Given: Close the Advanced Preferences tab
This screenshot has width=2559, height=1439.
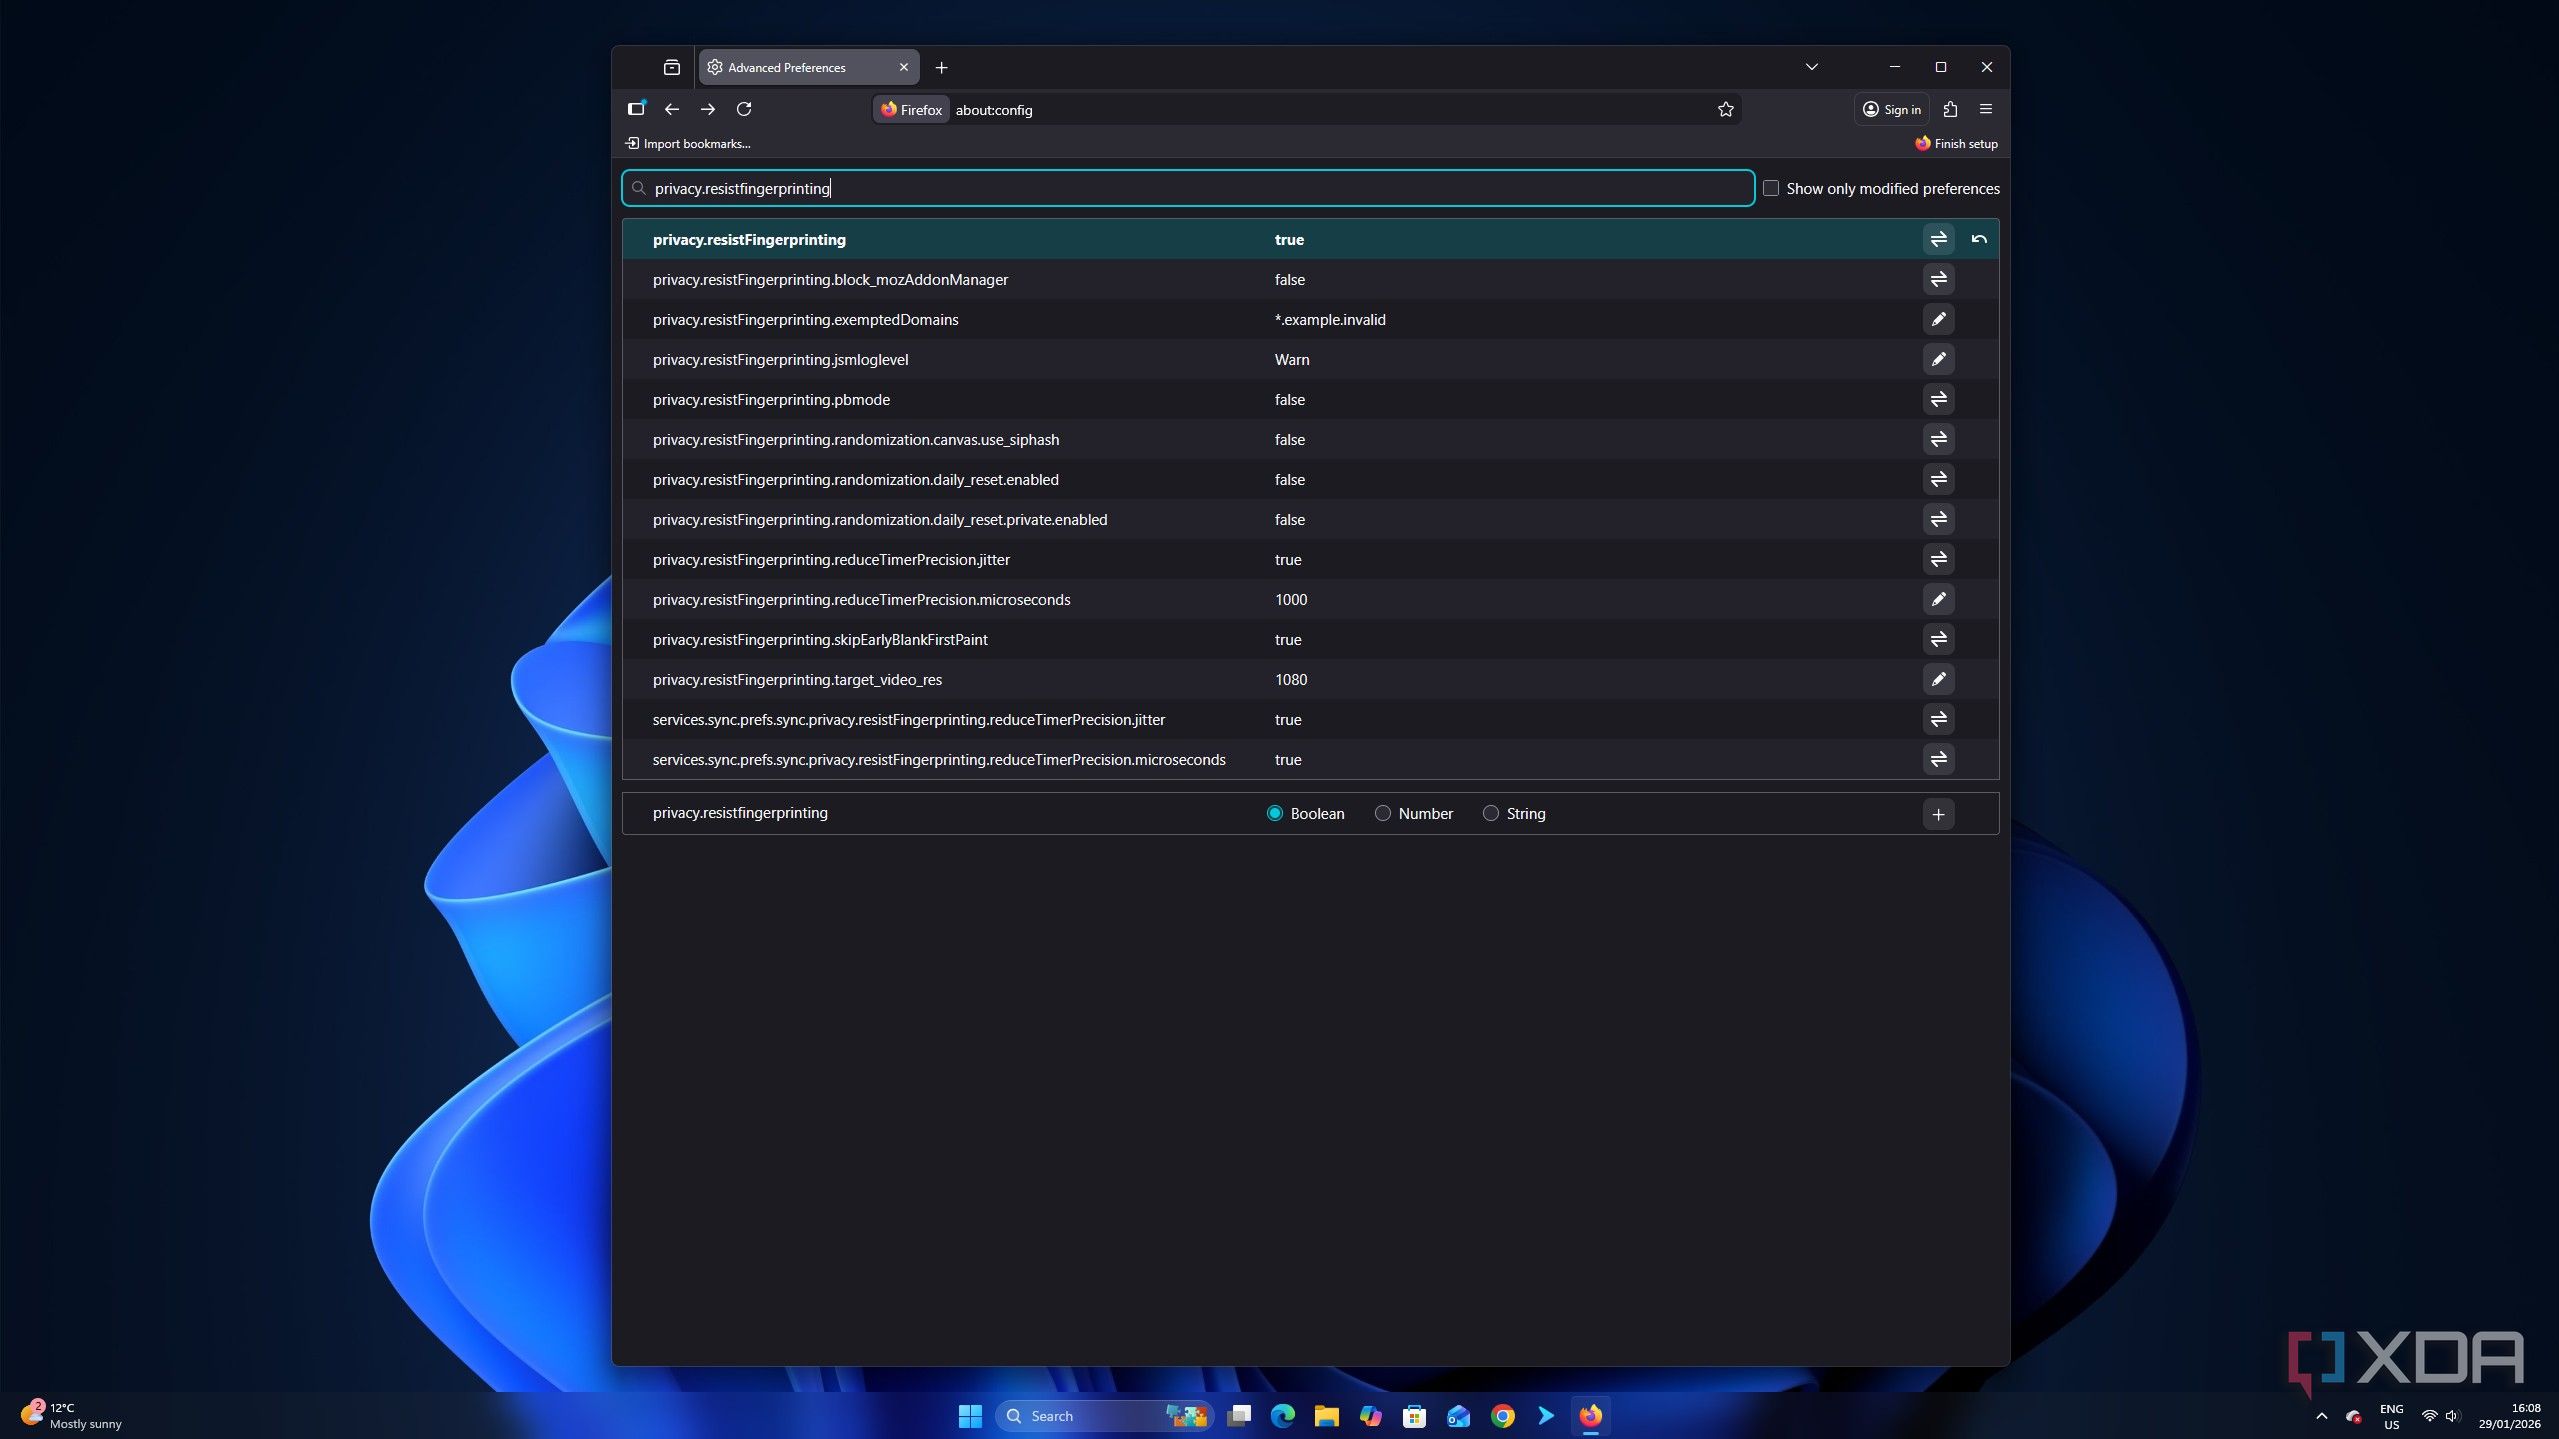Looking at the screenshot, I should tap(904, 67).
